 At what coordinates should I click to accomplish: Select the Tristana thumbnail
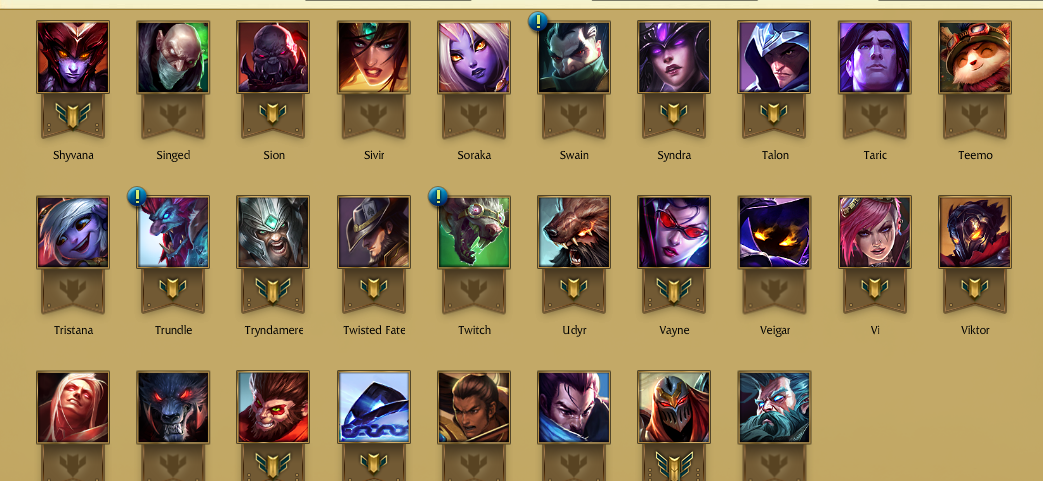point(73,232)
